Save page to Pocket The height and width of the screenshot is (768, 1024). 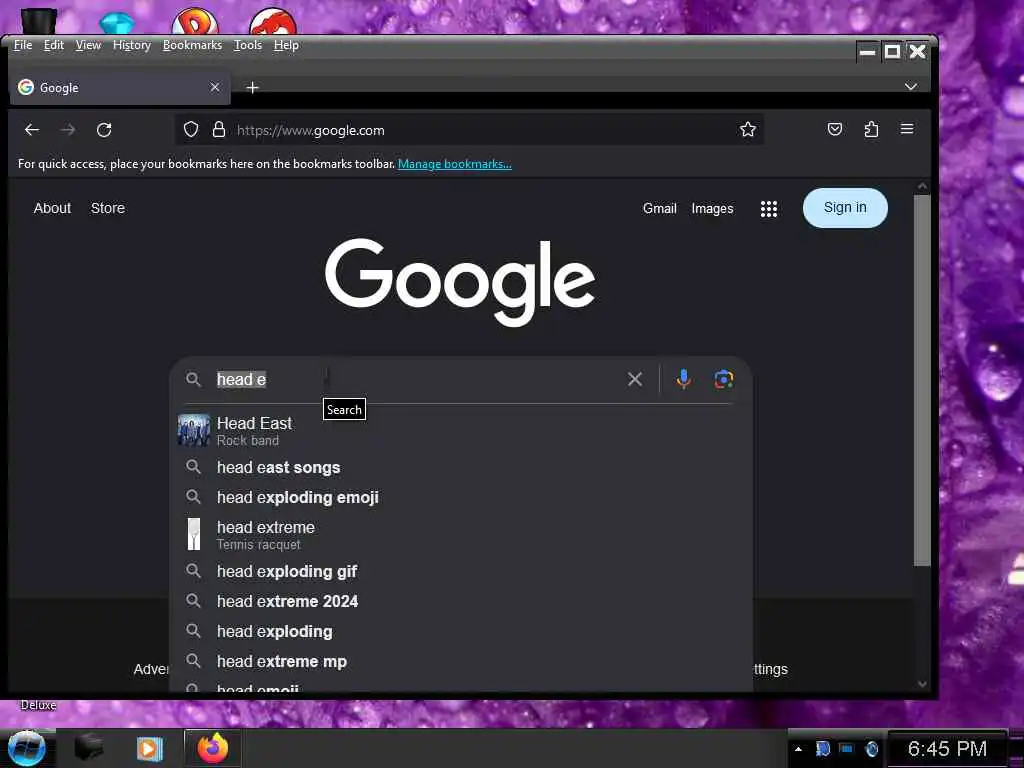pyautogui.click(x=835, y=129)
